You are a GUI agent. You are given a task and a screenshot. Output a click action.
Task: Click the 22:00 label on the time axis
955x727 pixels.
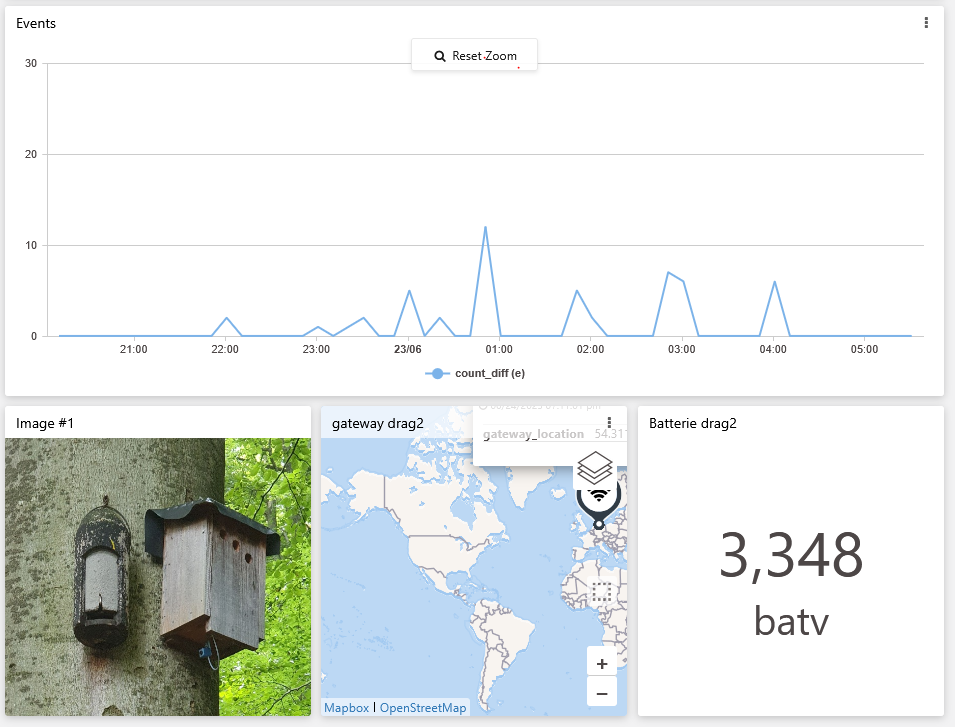tap(225, 349)
